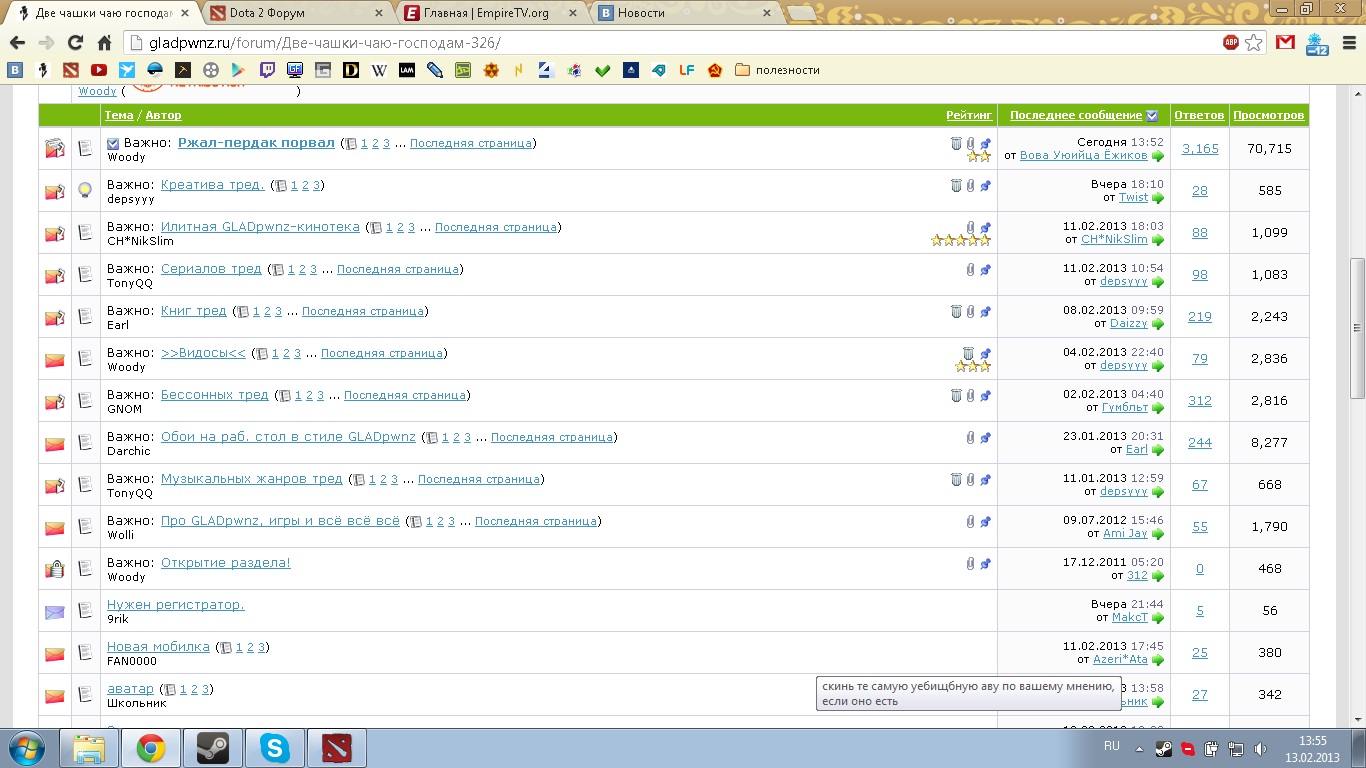
Task: Show hidden system tray icons
Action: 1139,748
